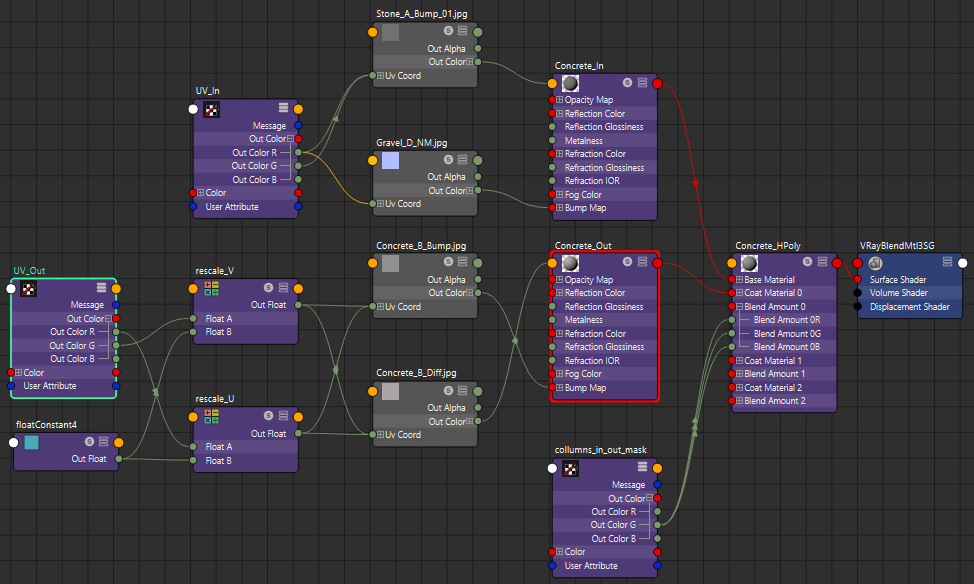Toggle solo on Concrete_Out node
Screen dimensions: 974x584
(x=627, y=262)
